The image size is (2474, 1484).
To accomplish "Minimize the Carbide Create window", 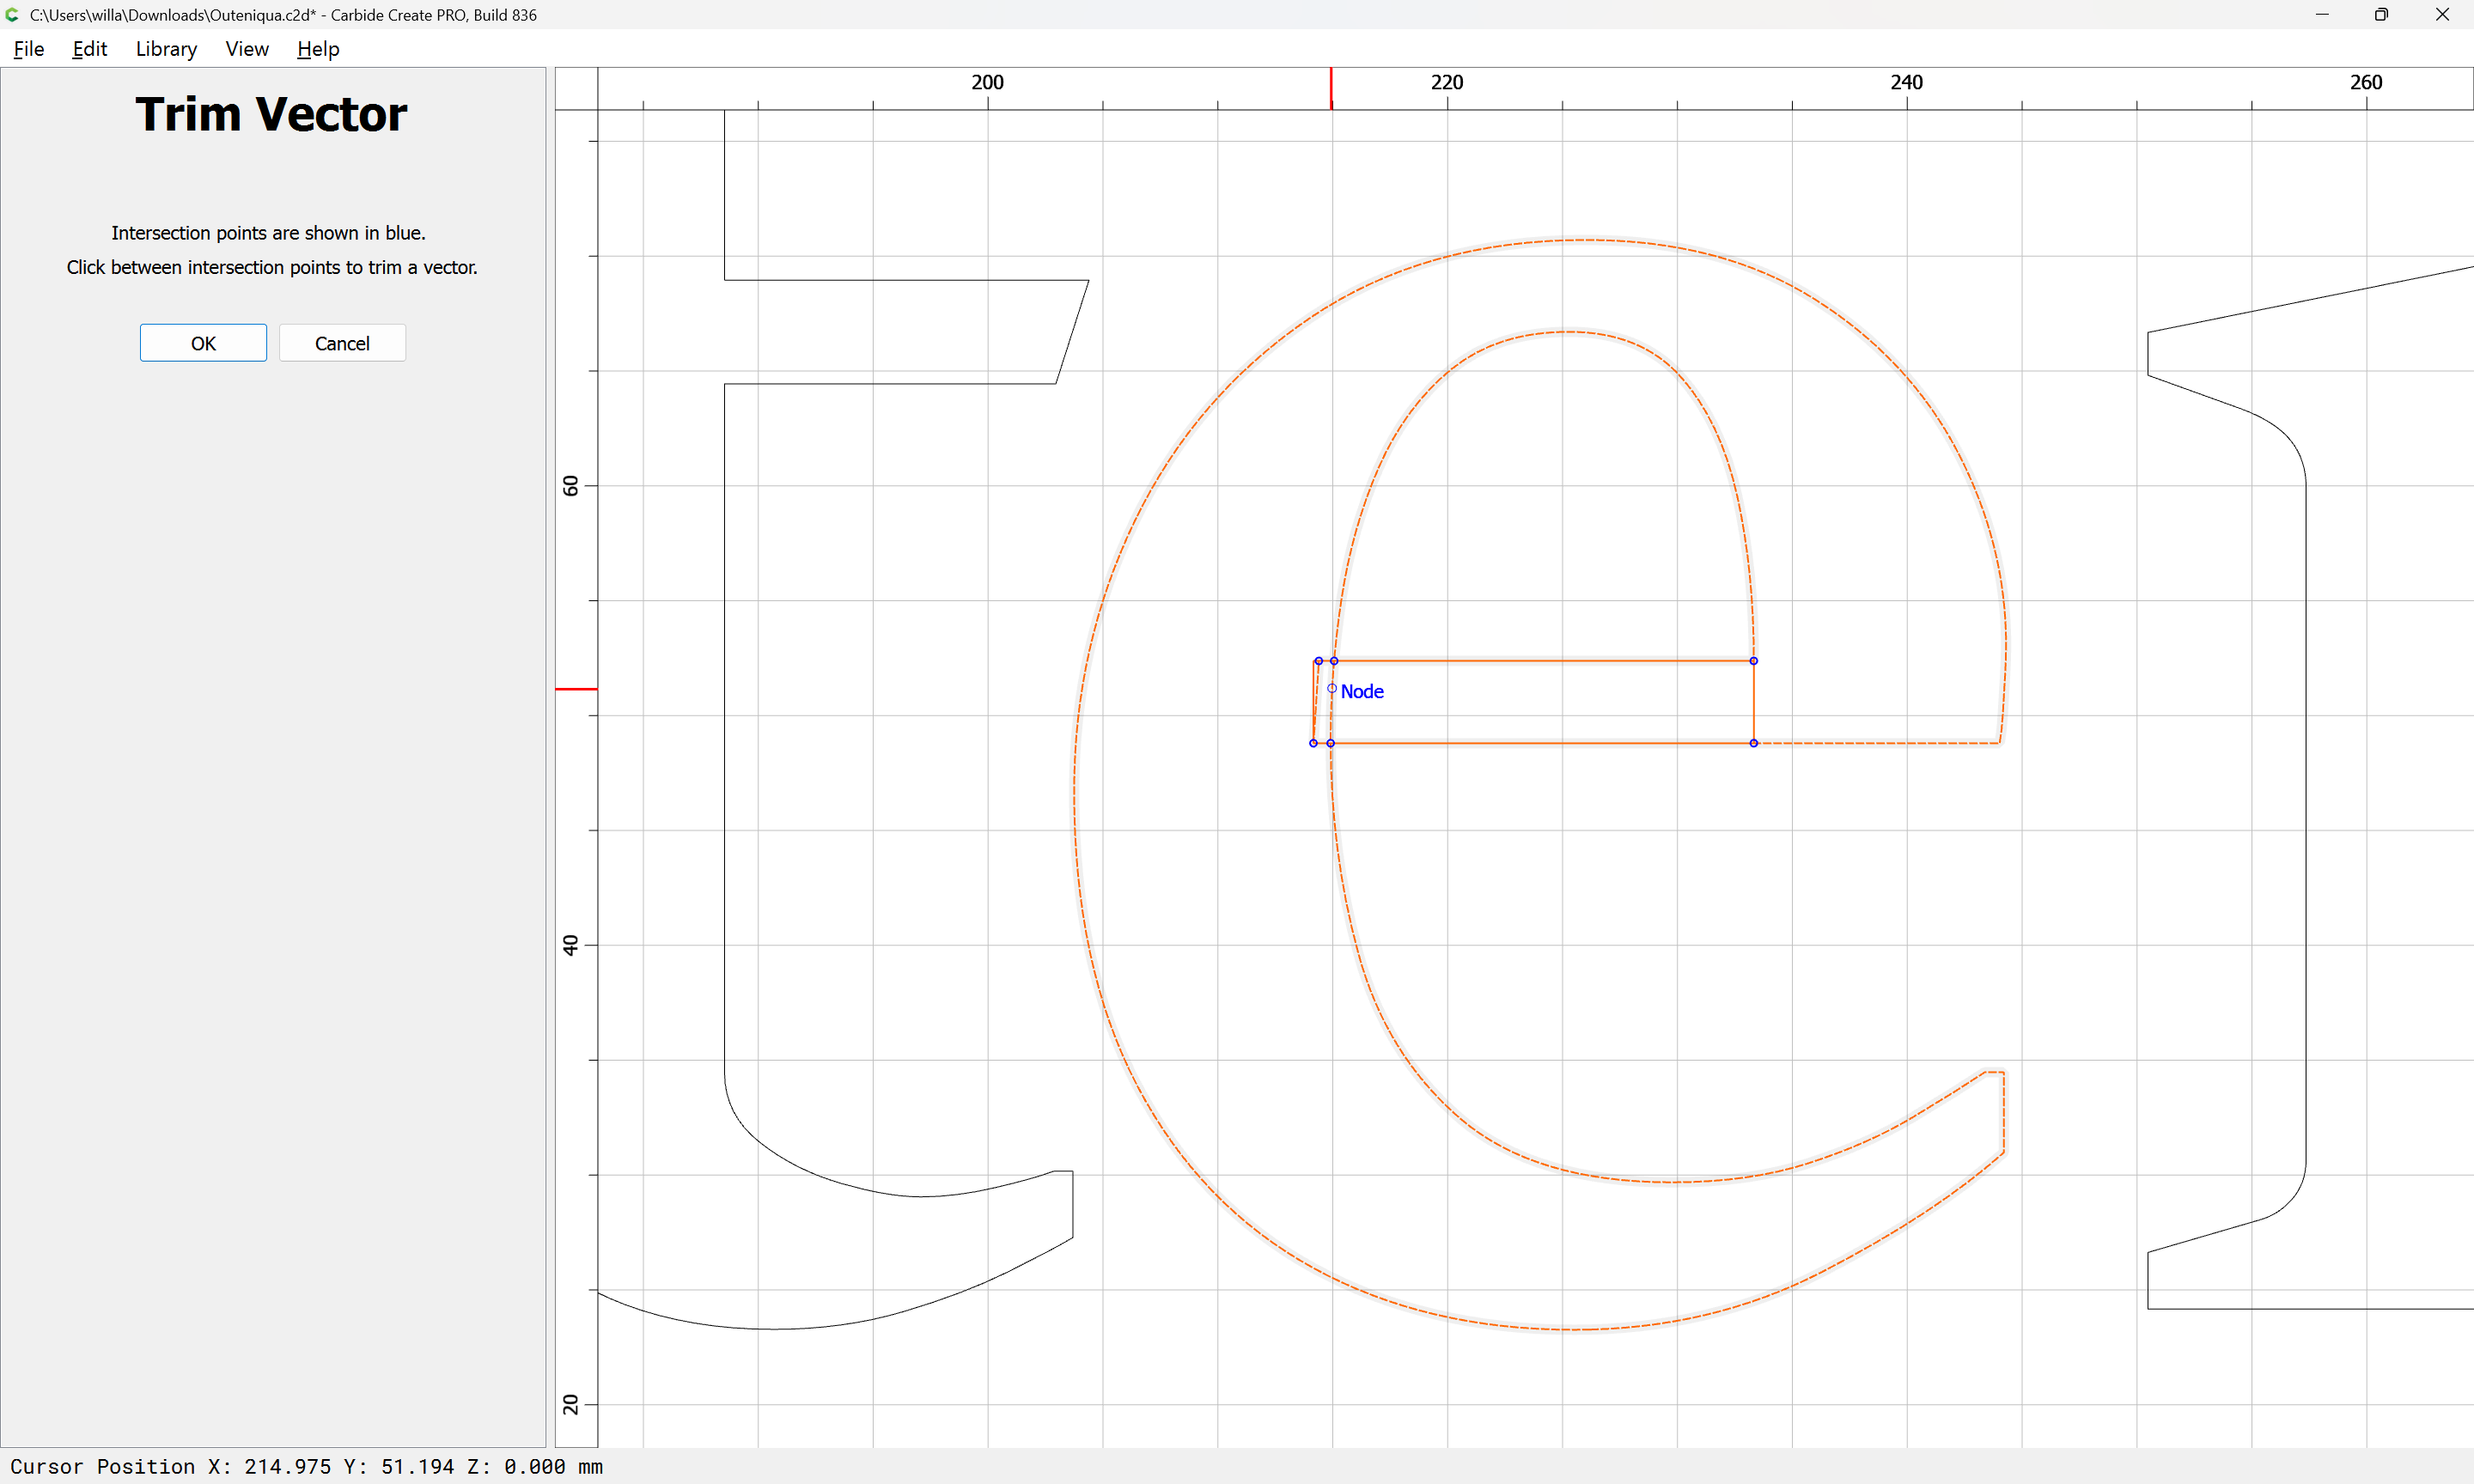I will pos(2321,15).
